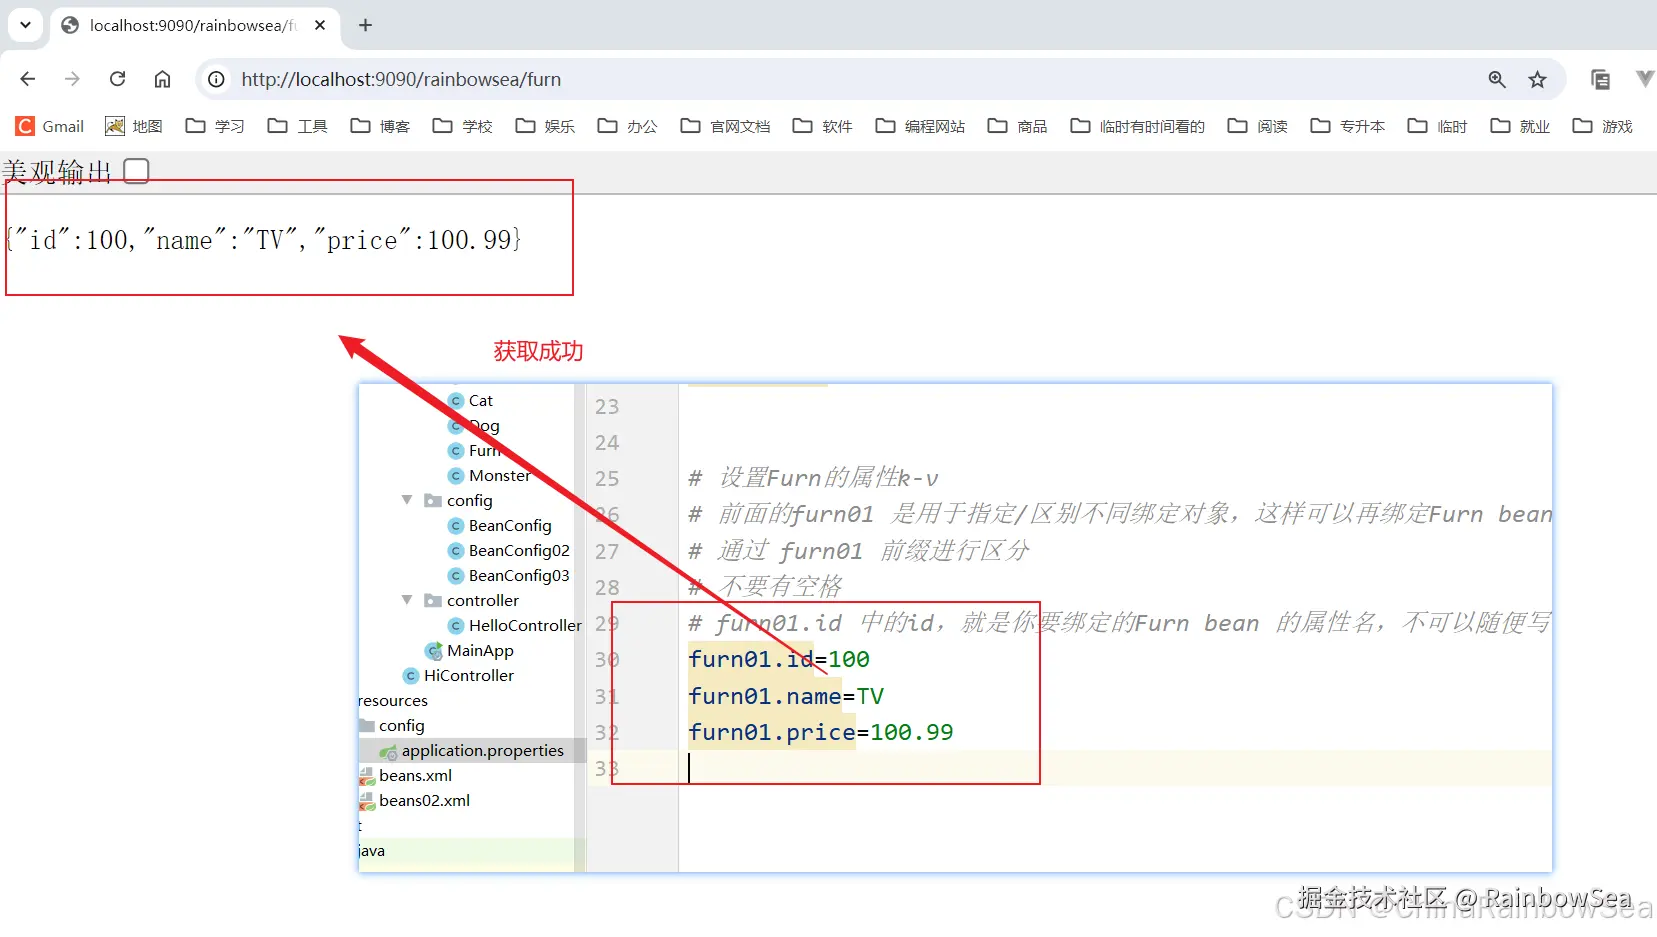This screenshot has height=937, width=1657.
Task: Open the 专升本 bookmark folder
Action: [x=1347, y=126]
